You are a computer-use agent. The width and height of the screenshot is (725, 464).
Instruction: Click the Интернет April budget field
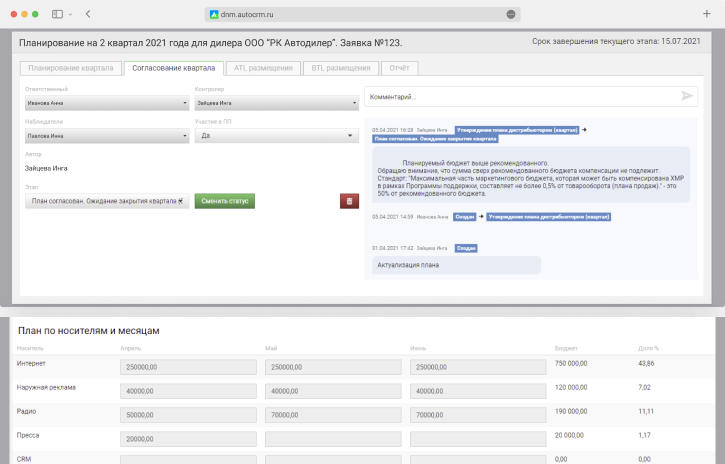coord(186,367)
